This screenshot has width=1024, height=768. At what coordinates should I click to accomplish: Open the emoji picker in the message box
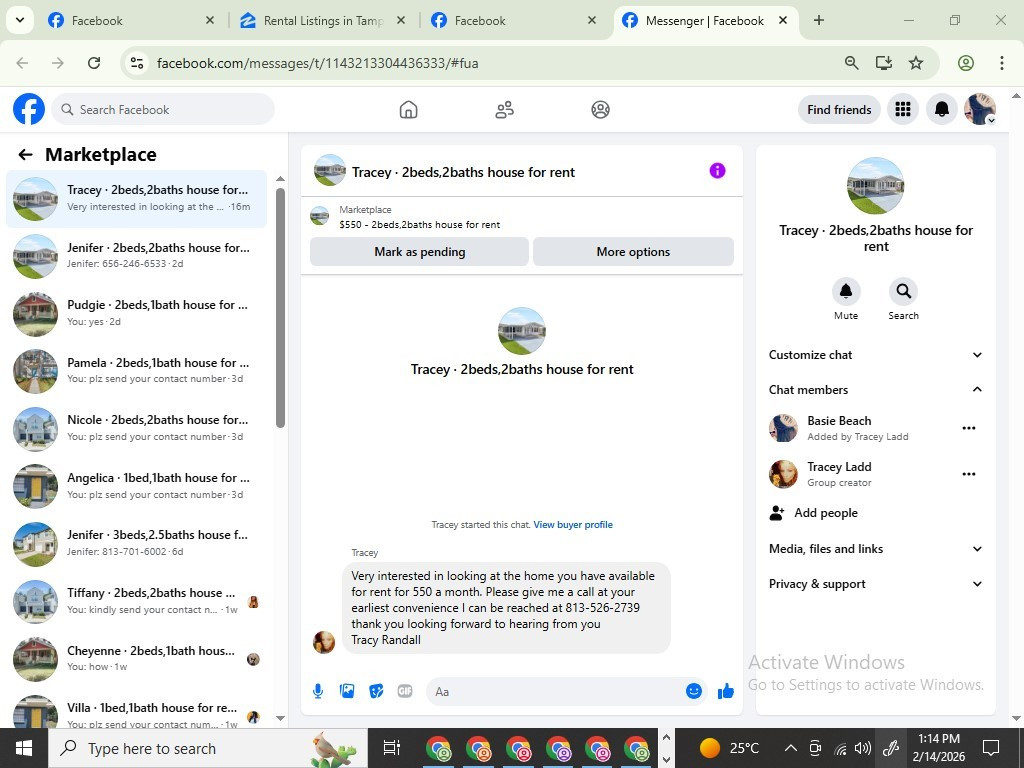(694, 691)
